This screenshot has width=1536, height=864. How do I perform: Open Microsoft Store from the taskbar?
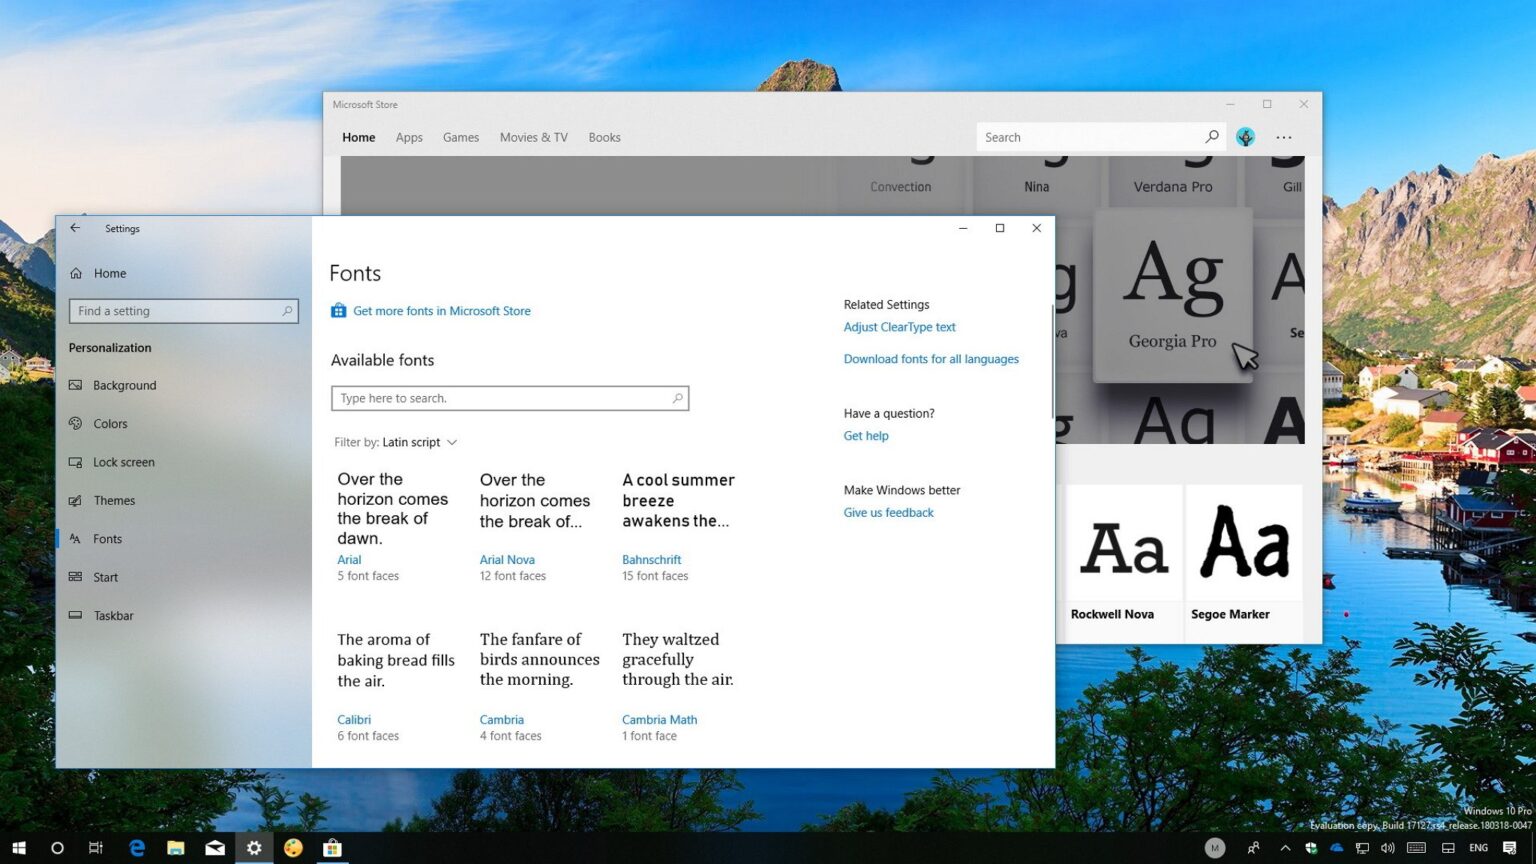click(332, 848)
